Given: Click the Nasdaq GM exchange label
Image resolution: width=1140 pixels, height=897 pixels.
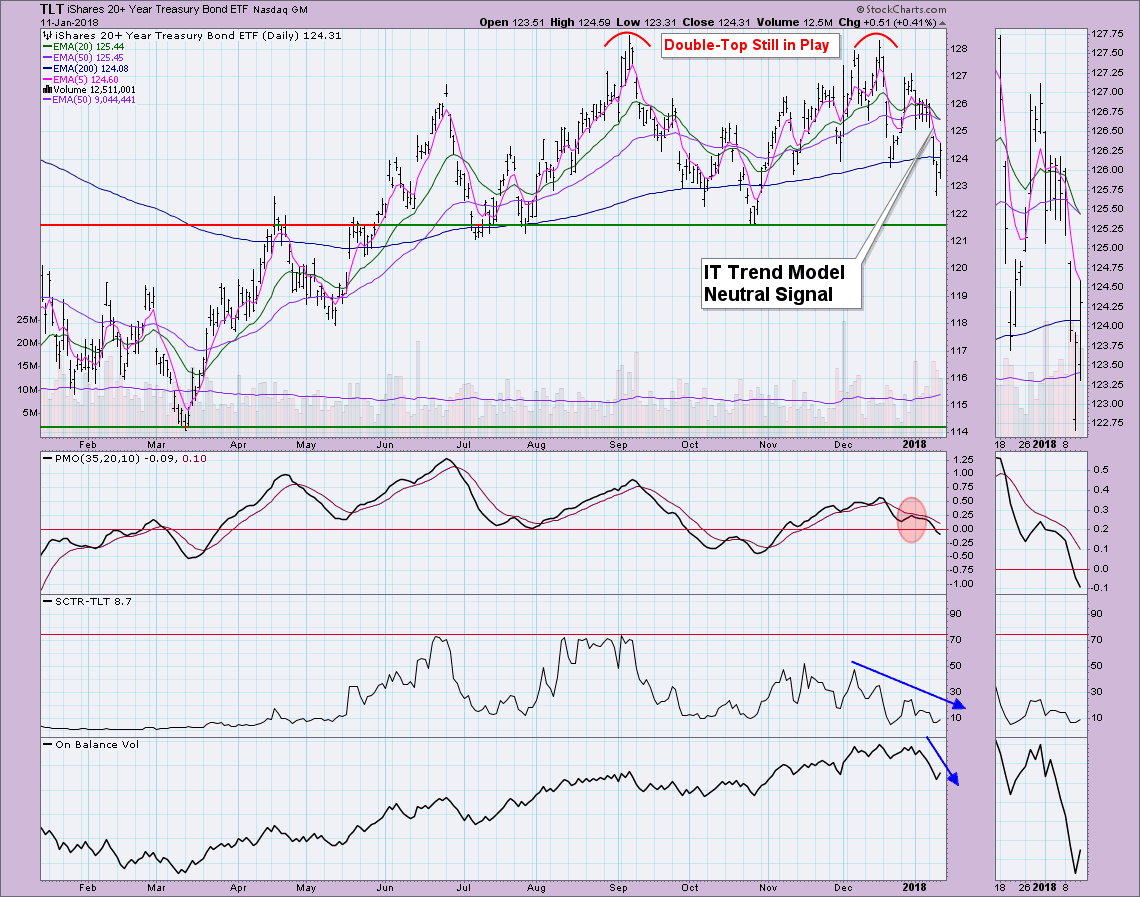Looking at the screenshot, I should (279, 10).
